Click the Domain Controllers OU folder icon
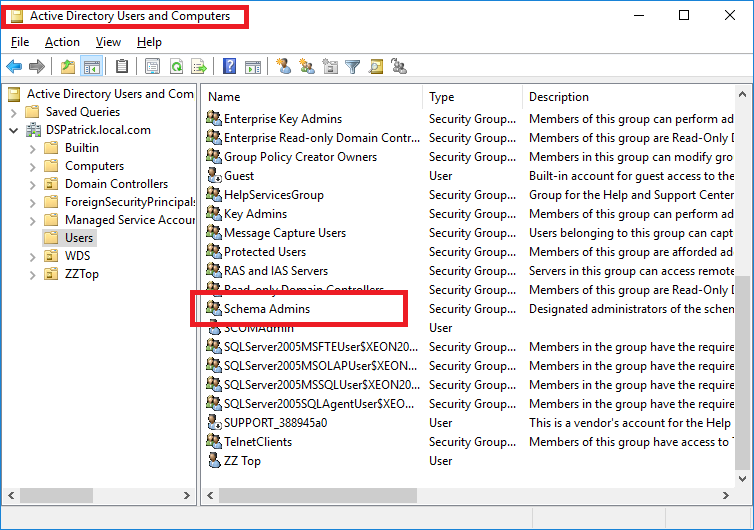This screenshot has width=754, height=530. 51,184
